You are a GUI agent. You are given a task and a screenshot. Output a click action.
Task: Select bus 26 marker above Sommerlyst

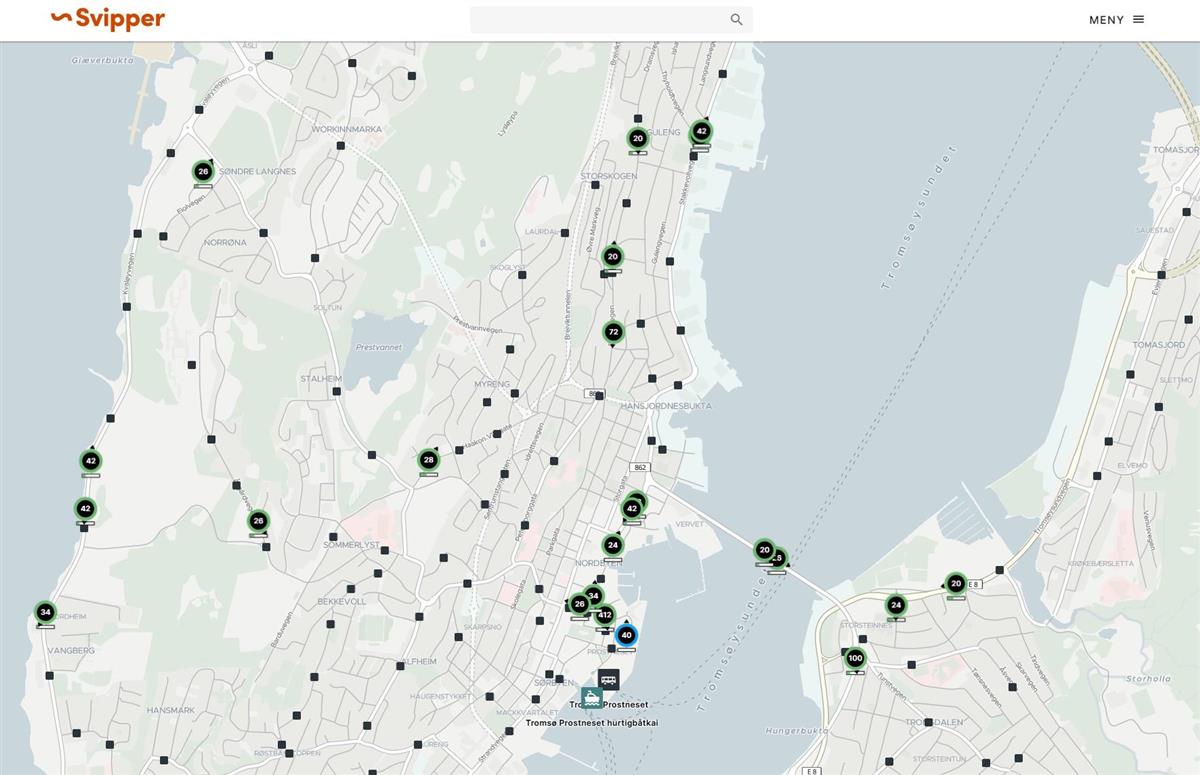pos(258,521)
